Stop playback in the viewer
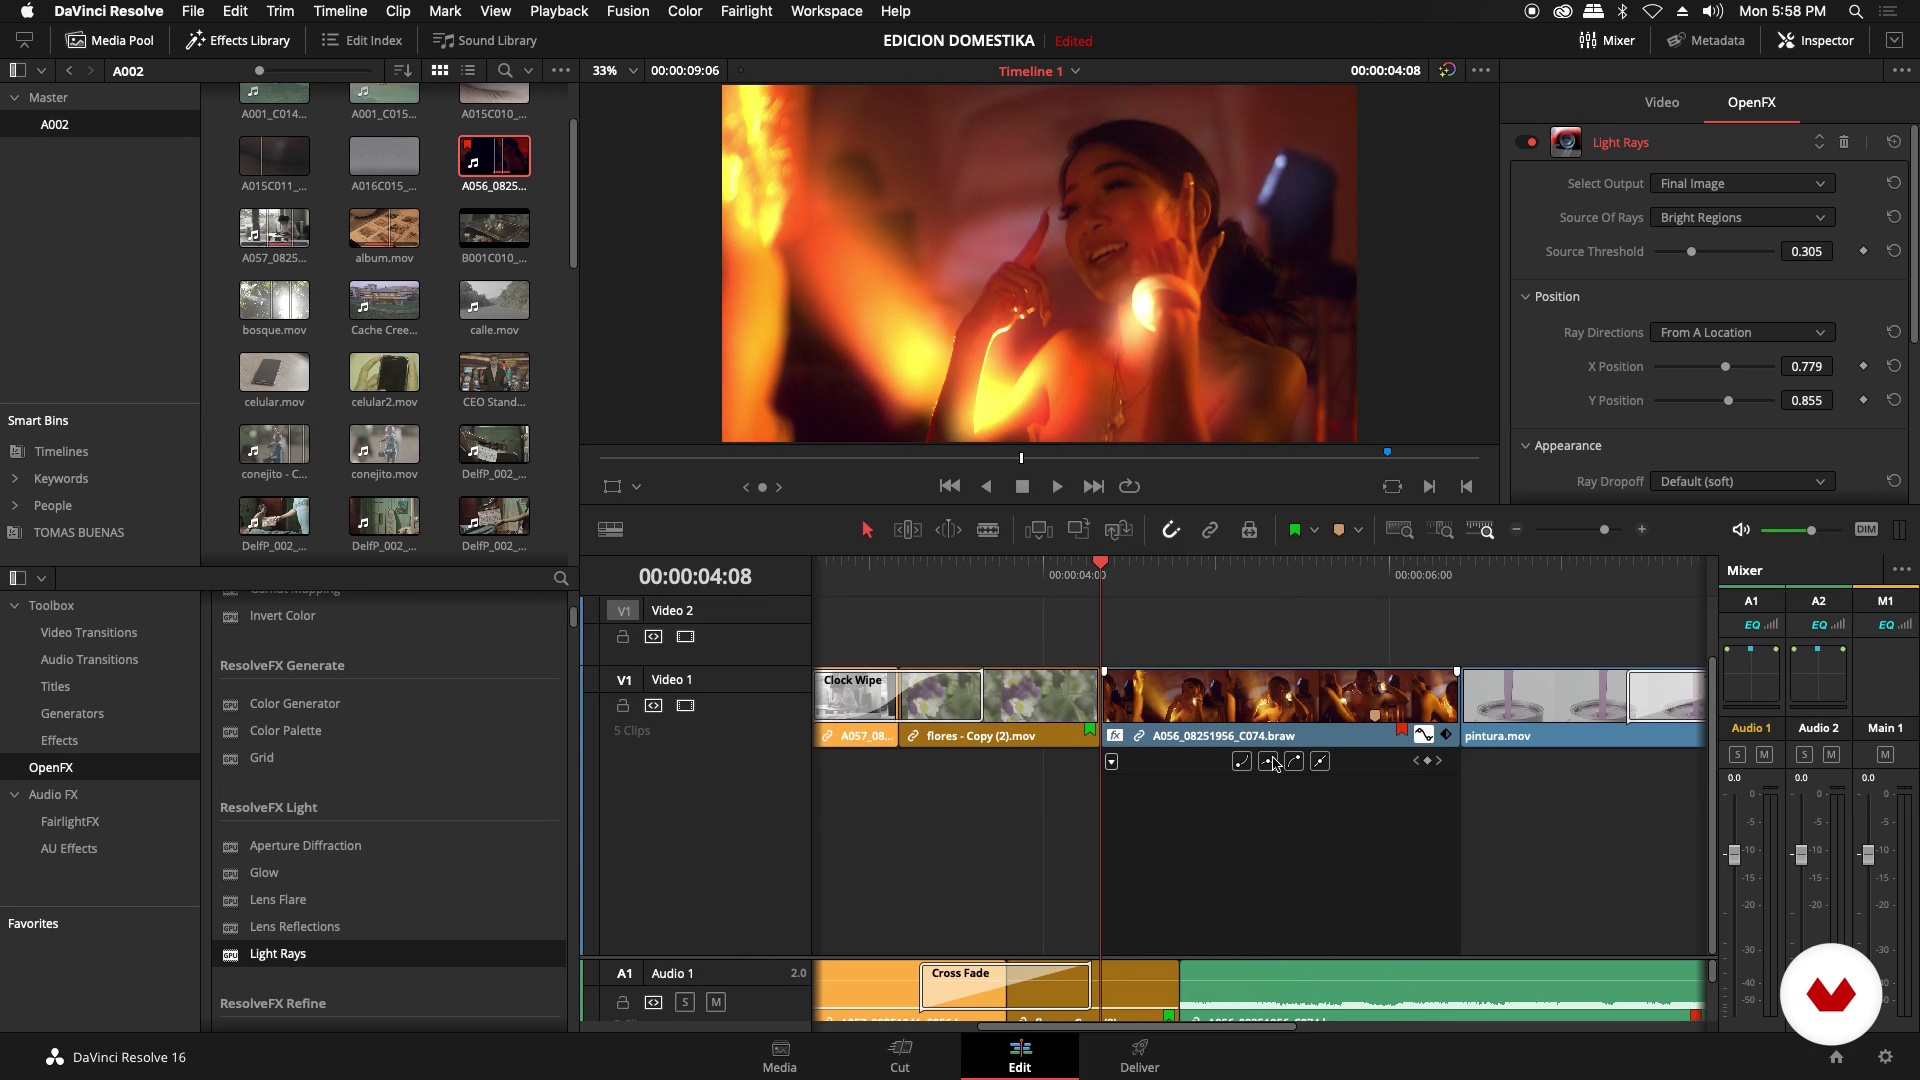 click(1022, 486)
